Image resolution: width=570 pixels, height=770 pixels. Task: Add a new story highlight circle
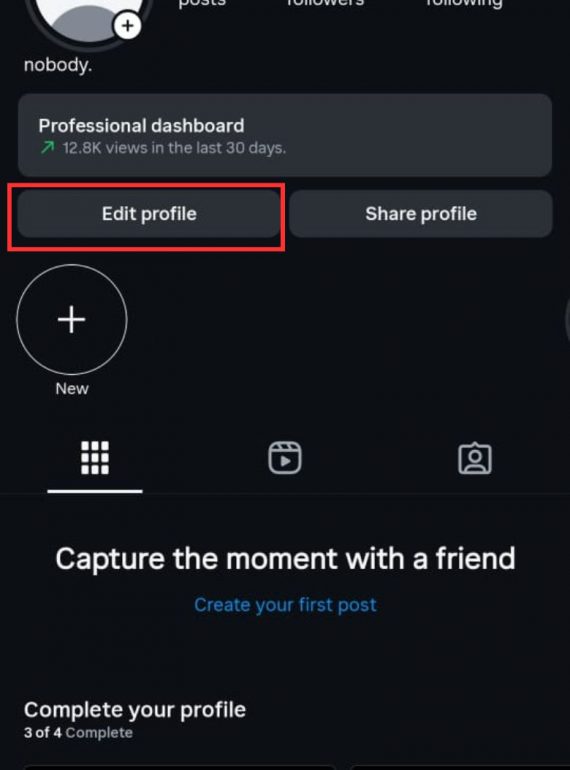tap(72, 319)
